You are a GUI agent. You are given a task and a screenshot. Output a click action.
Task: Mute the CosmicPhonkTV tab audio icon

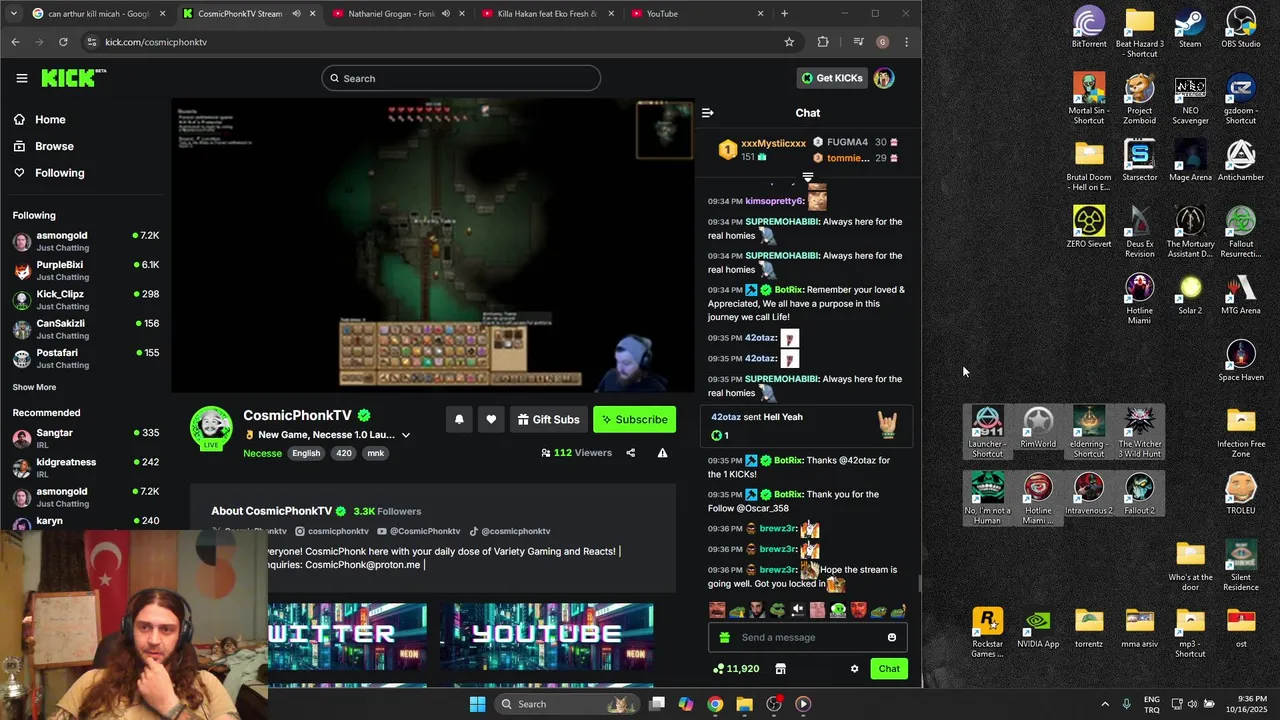point(296,14)
